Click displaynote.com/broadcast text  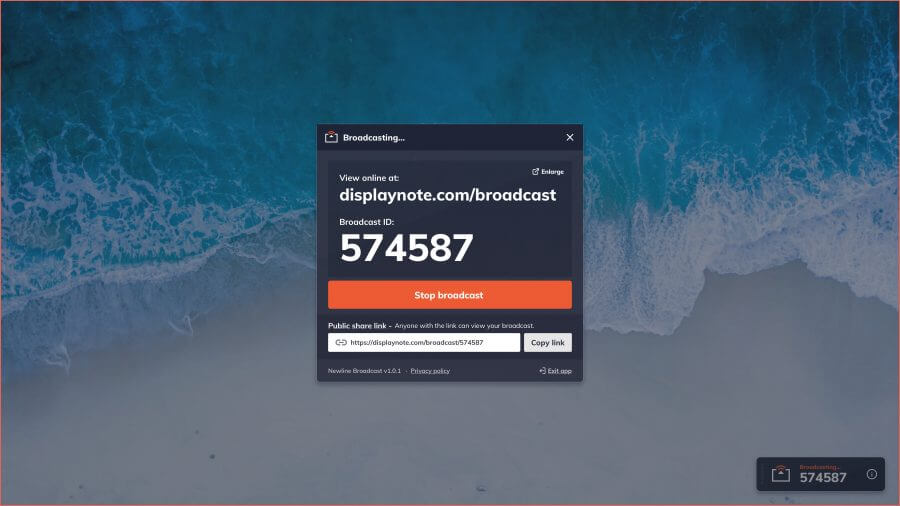point(448,195)
